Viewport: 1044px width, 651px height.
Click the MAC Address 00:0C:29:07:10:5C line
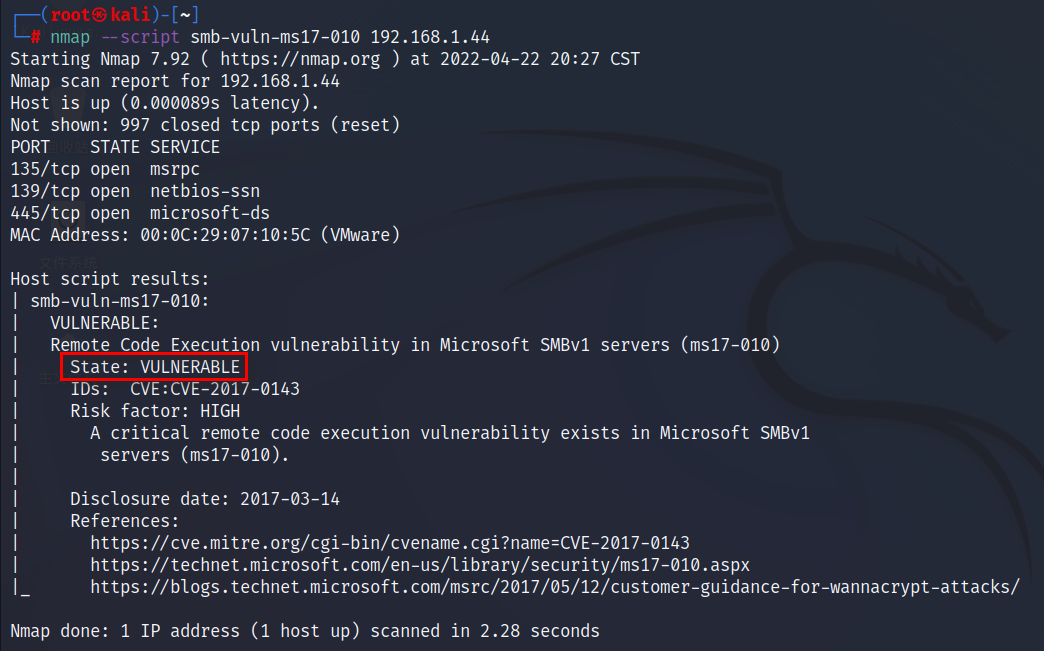point(205,235)
